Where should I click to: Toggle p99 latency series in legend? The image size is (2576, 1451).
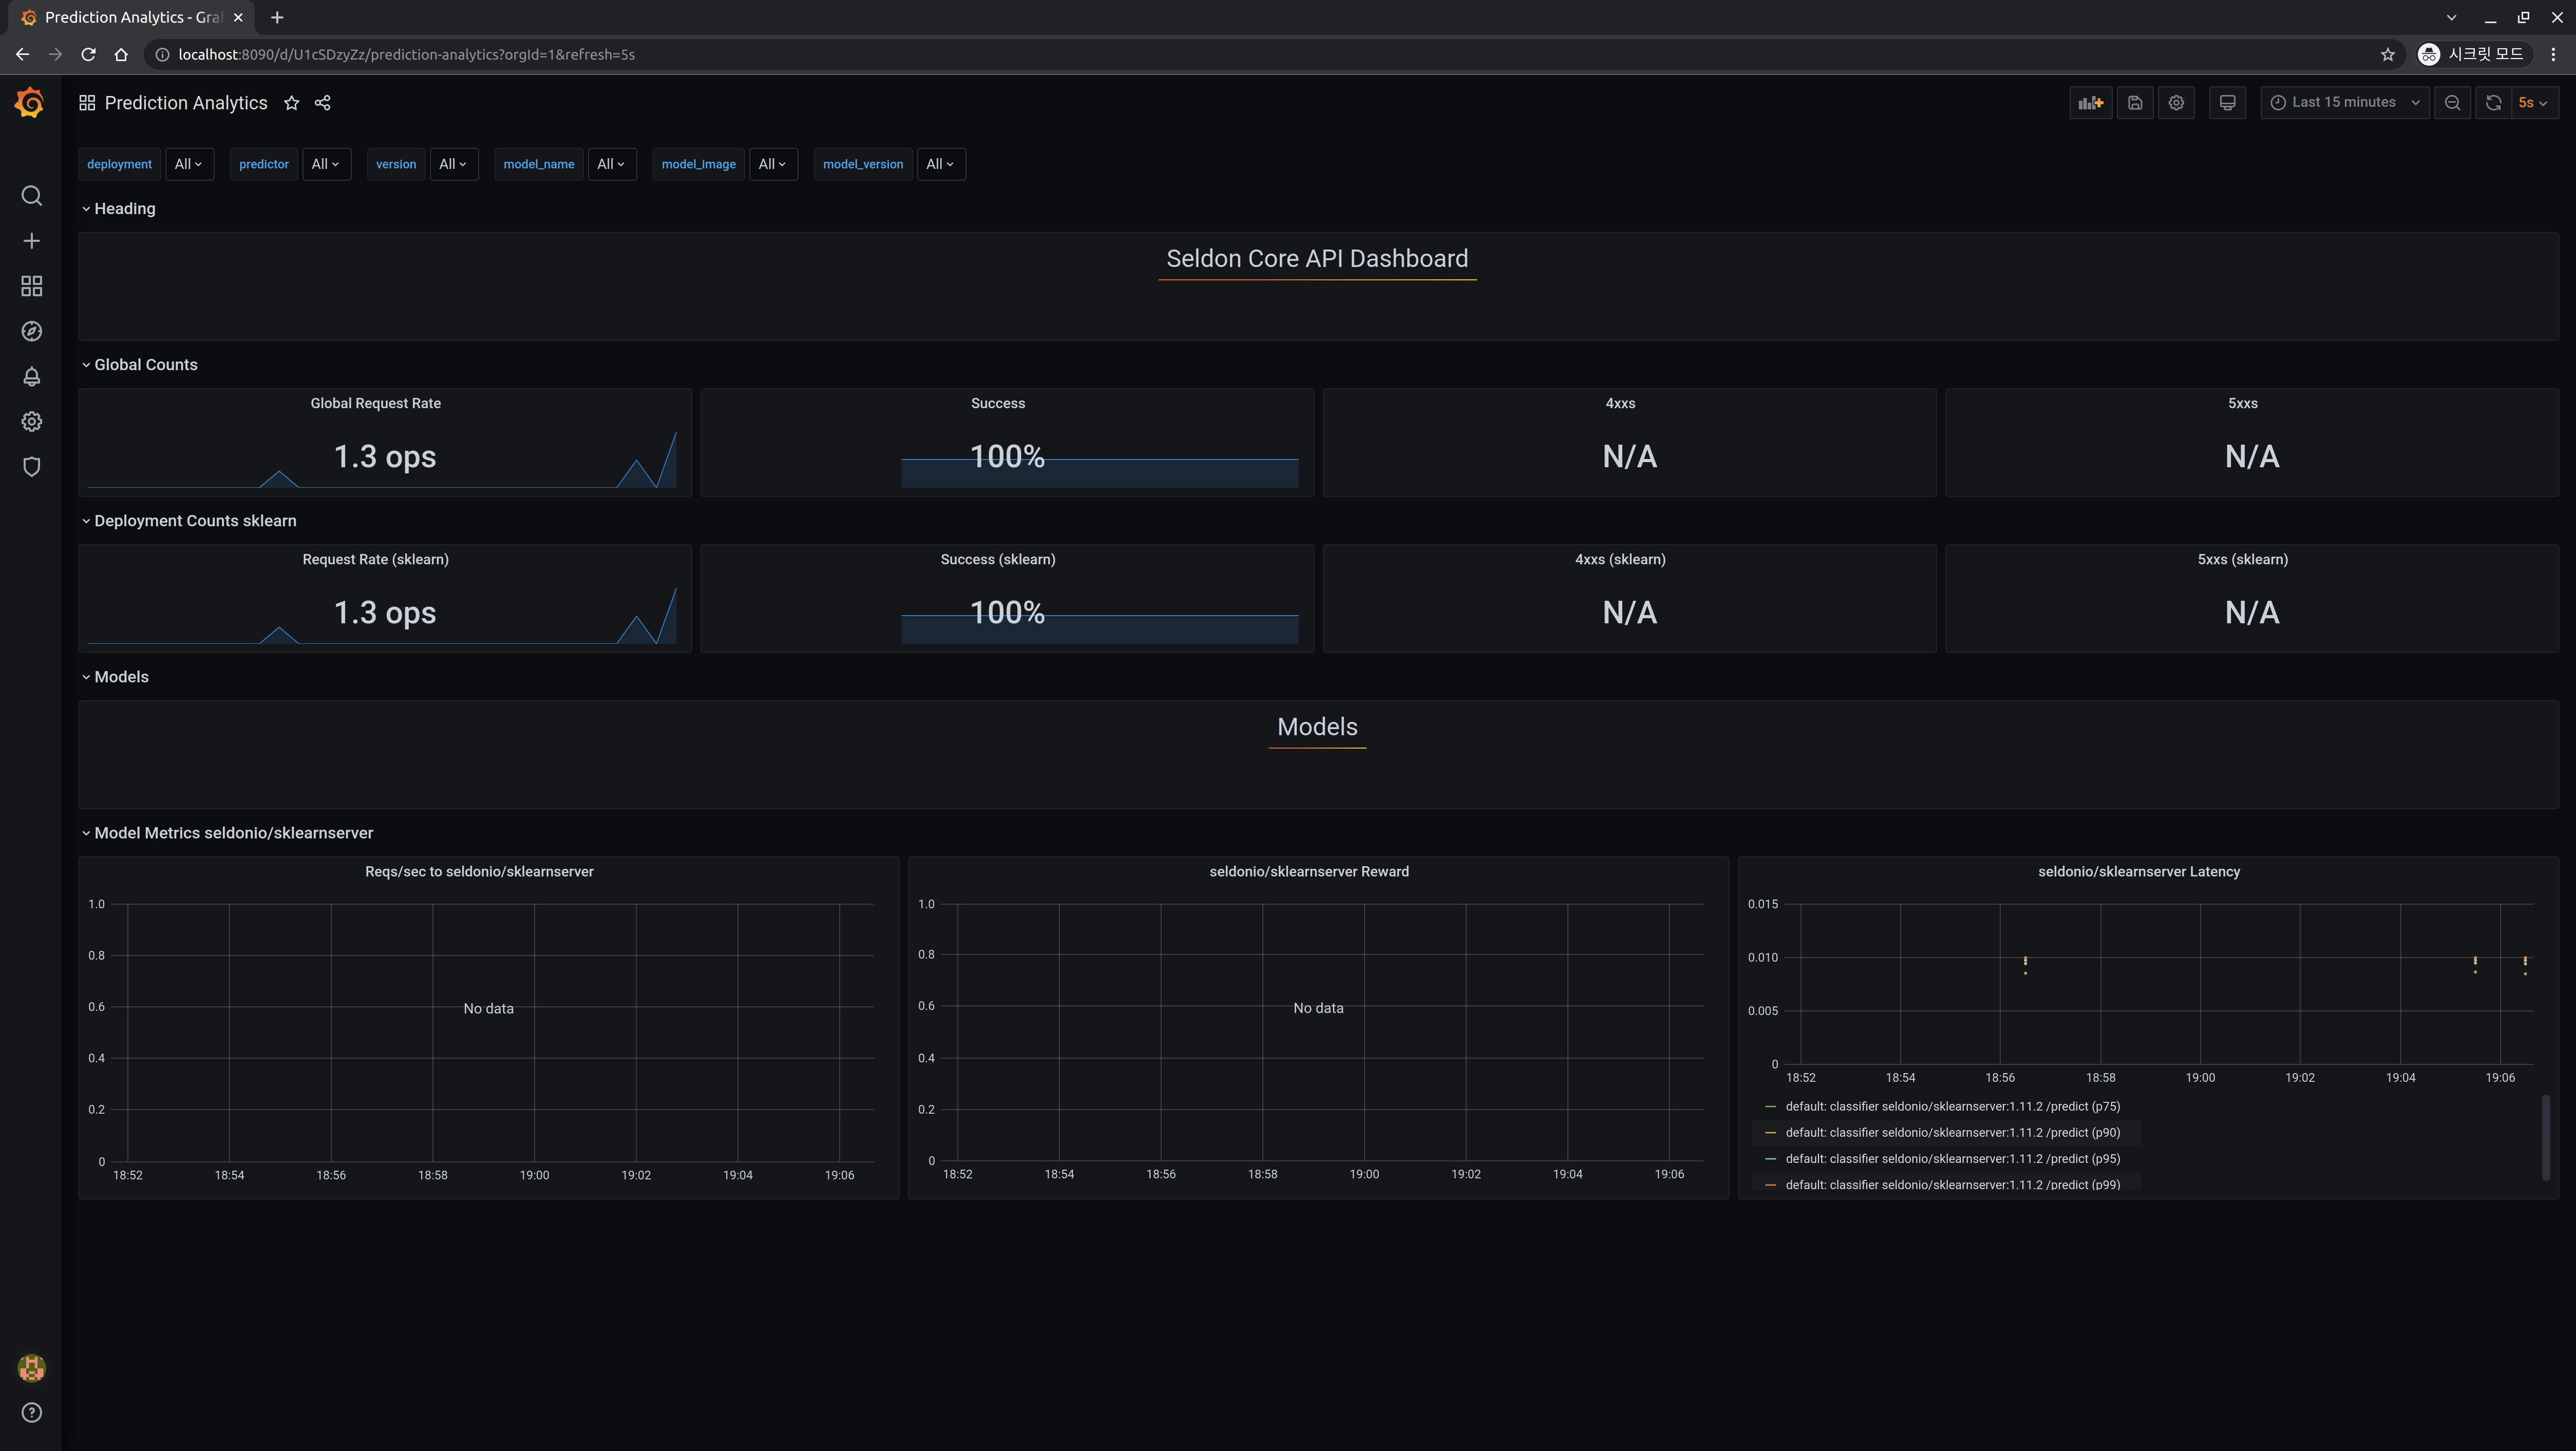coord(1952,1184)
